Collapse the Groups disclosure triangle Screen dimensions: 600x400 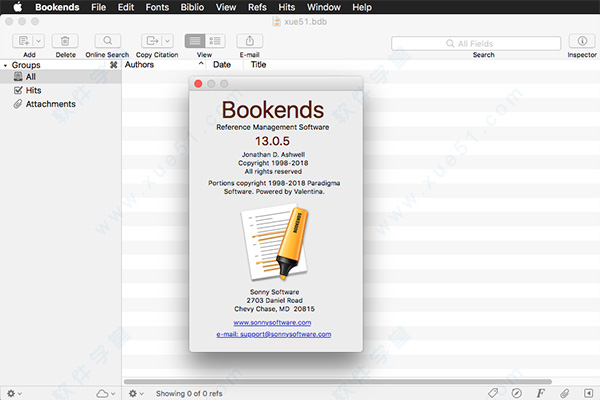5,65
